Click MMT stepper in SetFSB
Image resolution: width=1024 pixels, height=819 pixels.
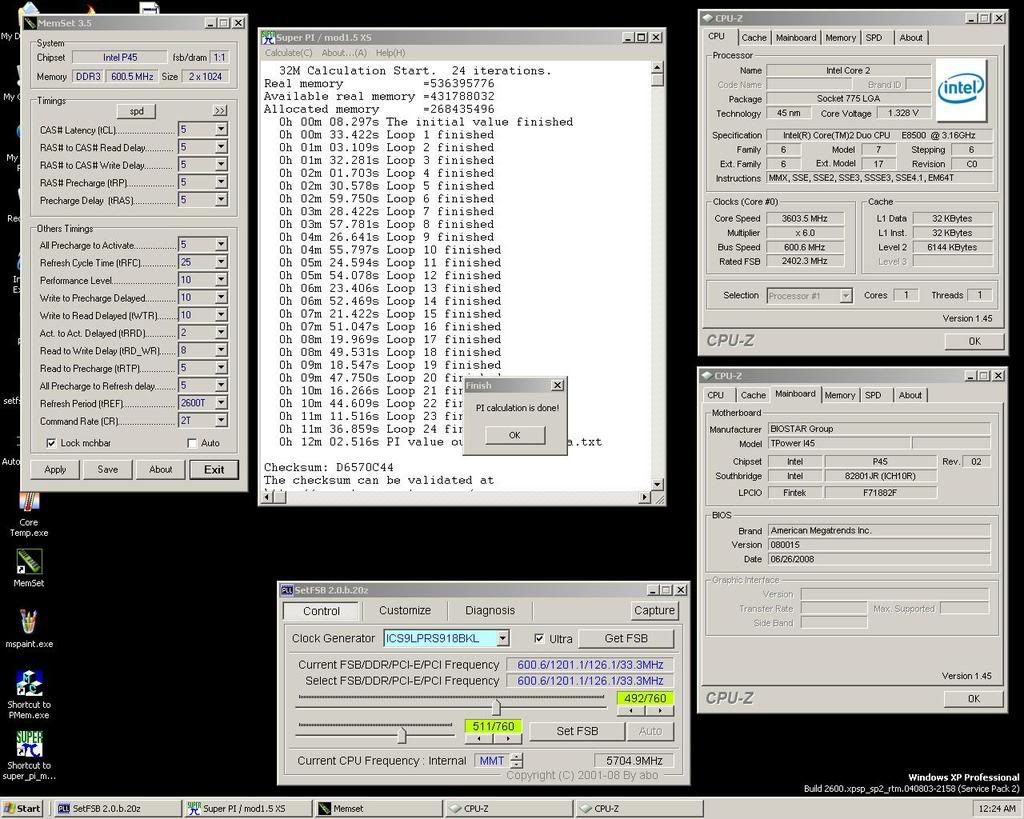pos(517,760)
